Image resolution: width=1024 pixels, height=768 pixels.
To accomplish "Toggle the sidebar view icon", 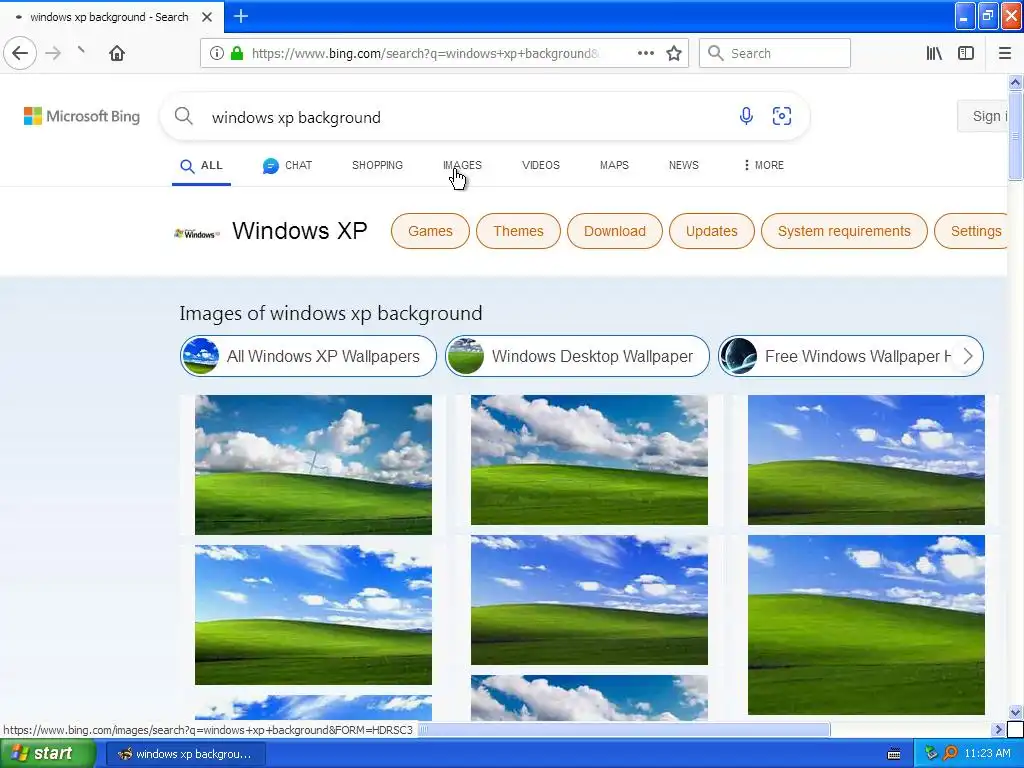I will [x=966, y=53].
